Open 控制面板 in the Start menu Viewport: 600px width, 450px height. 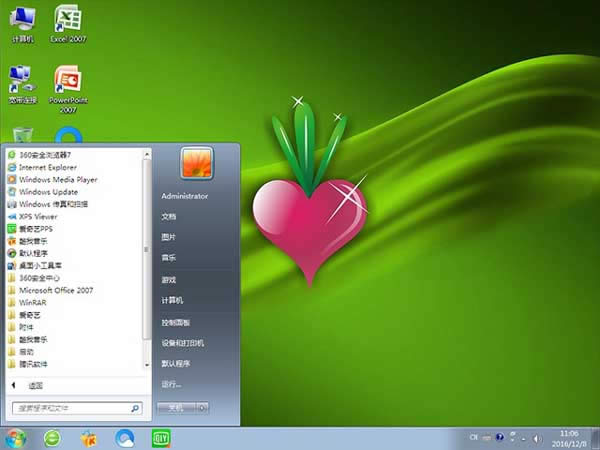(x=175, y=322)
